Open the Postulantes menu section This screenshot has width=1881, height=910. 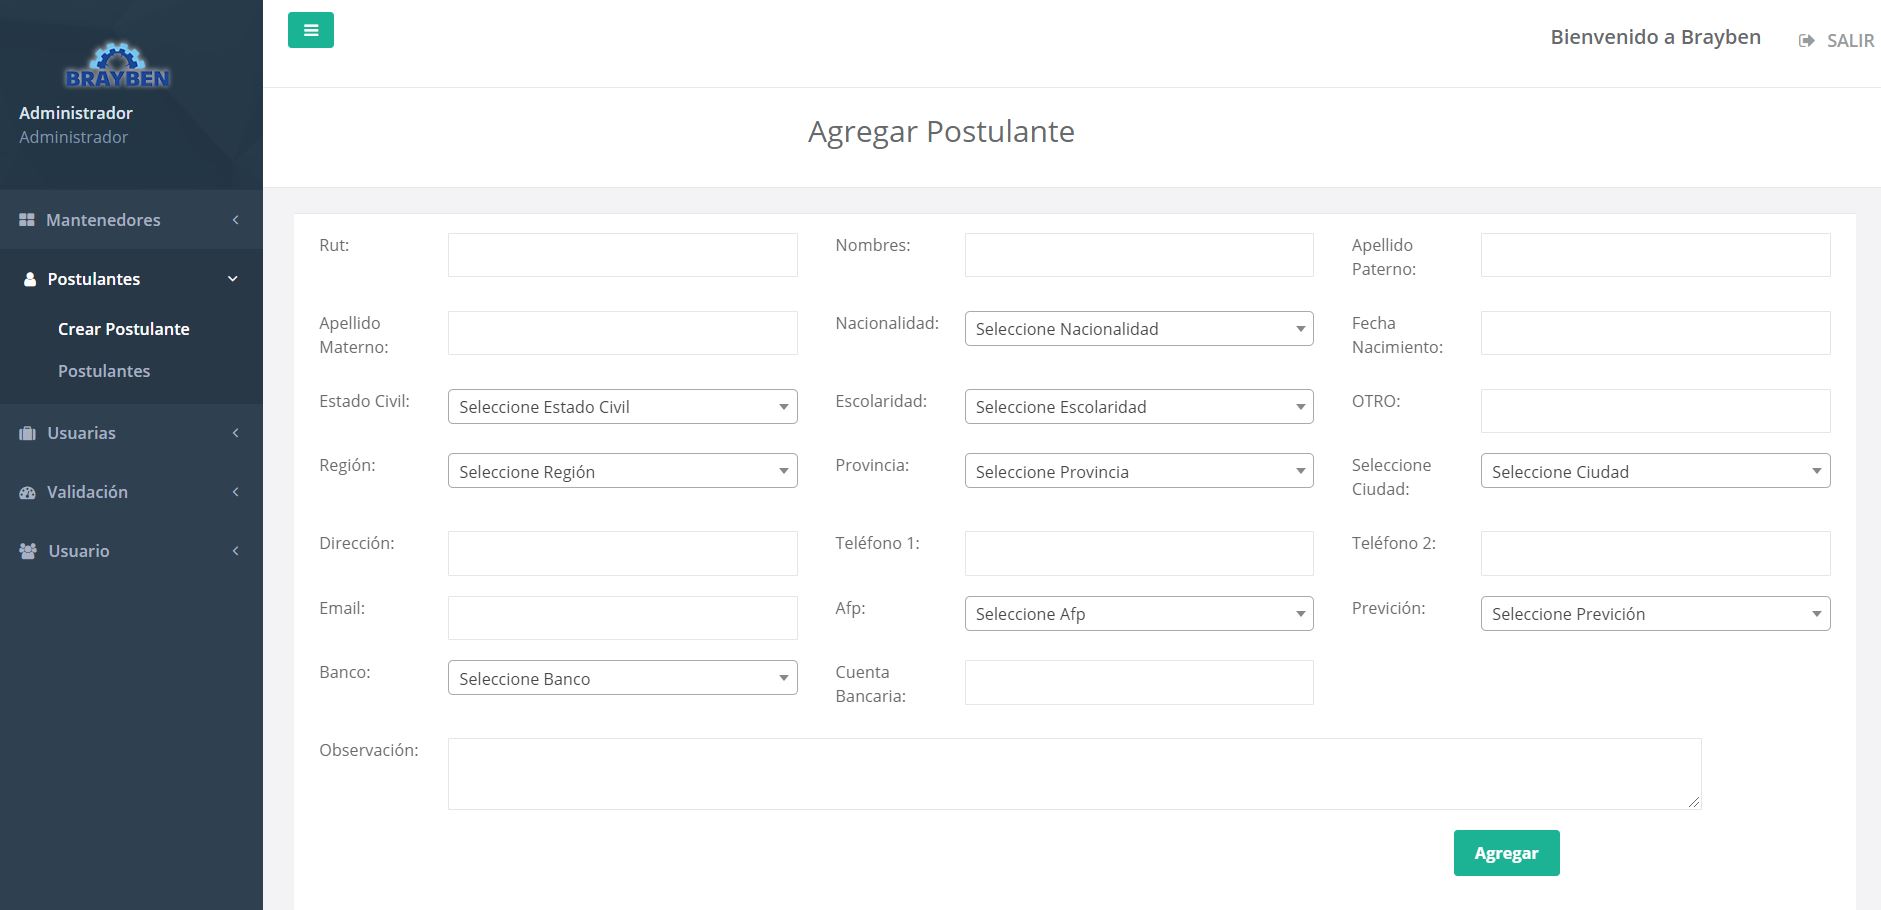point(131,279)
